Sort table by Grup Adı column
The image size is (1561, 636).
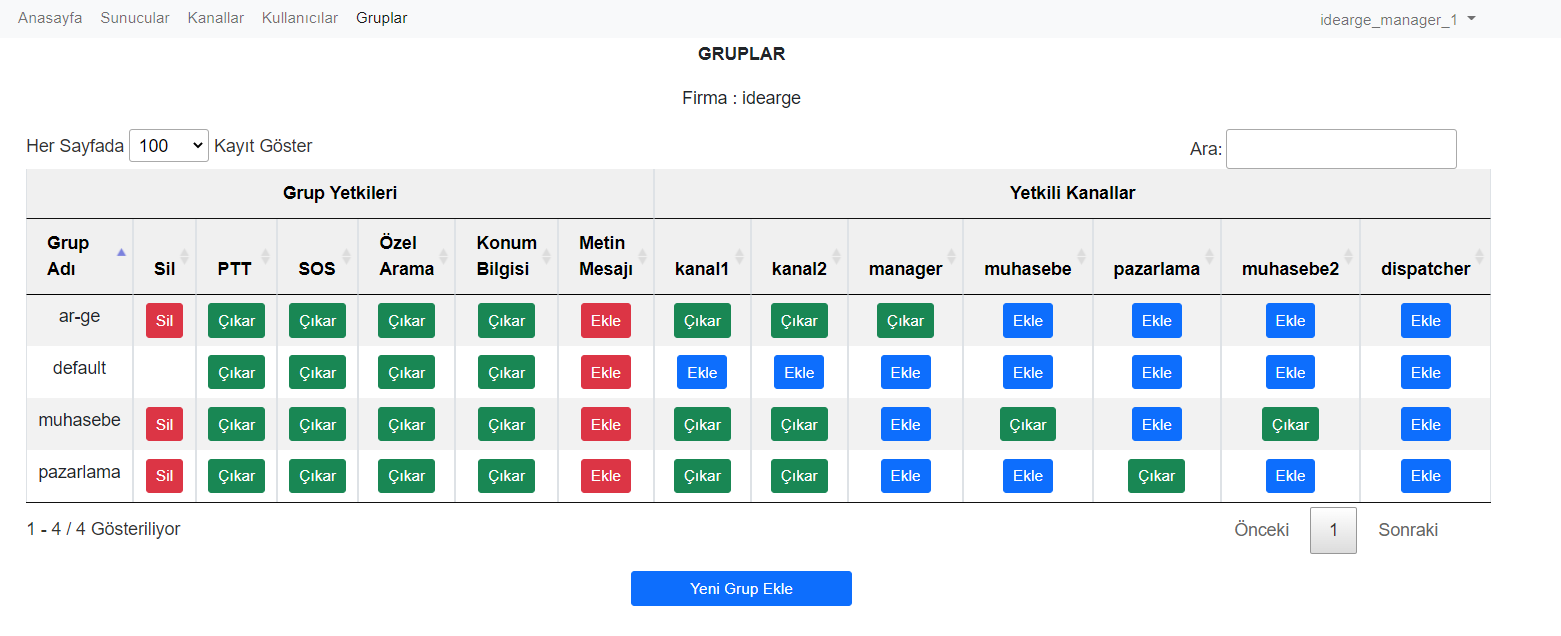point(80,256)
